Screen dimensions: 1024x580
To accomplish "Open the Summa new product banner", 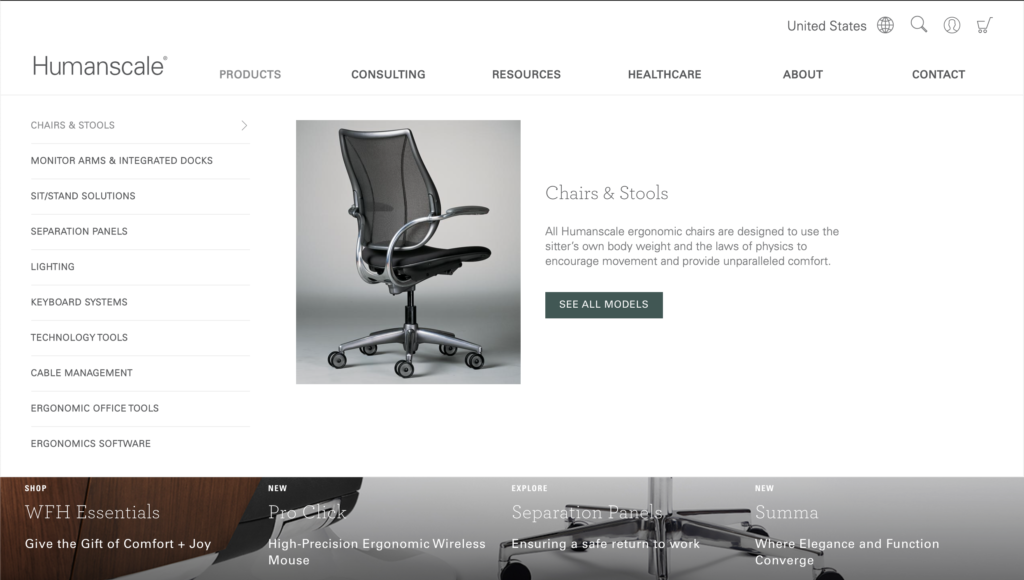I will 882,528.
